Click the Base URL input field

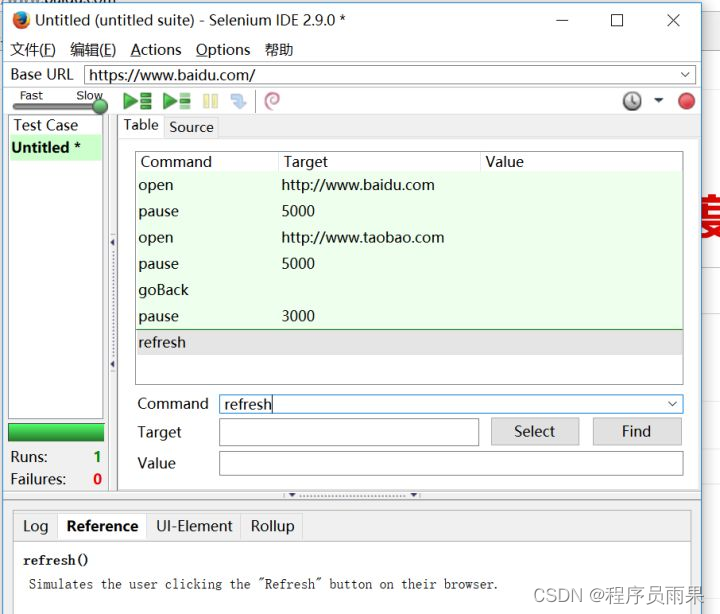[389, 74]
